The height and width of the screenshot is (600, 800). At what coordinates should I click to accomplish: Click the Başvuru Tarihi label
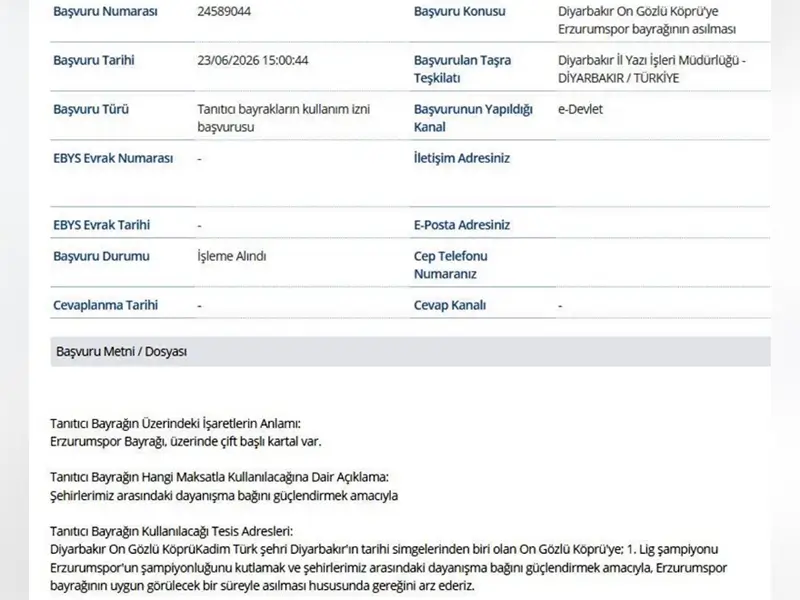click(x=94, y=60)
